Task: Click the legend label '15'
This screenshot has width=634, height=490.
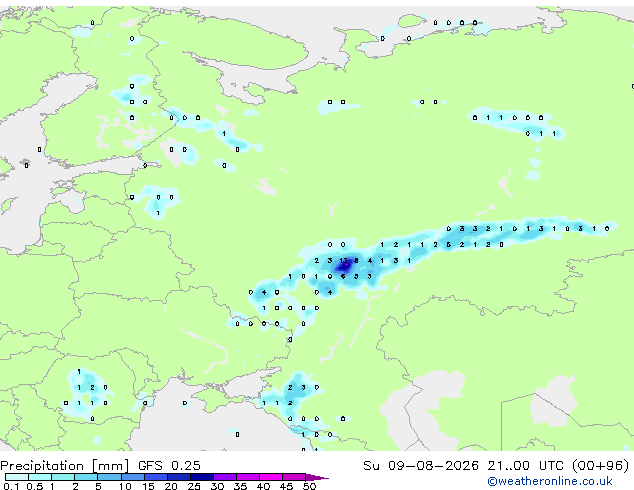Action: [148, 486]
